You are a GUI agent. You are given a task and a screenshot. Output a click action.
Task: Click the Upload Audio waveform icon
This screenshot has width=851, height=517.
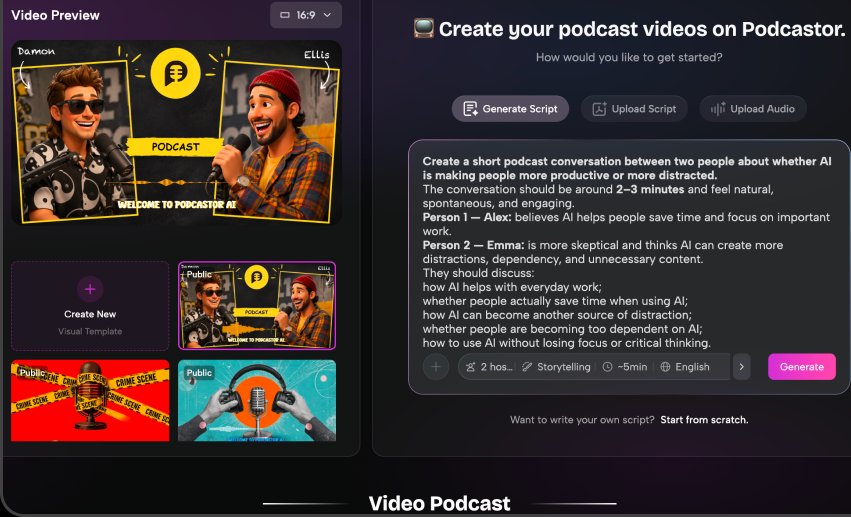coord(718,109)
